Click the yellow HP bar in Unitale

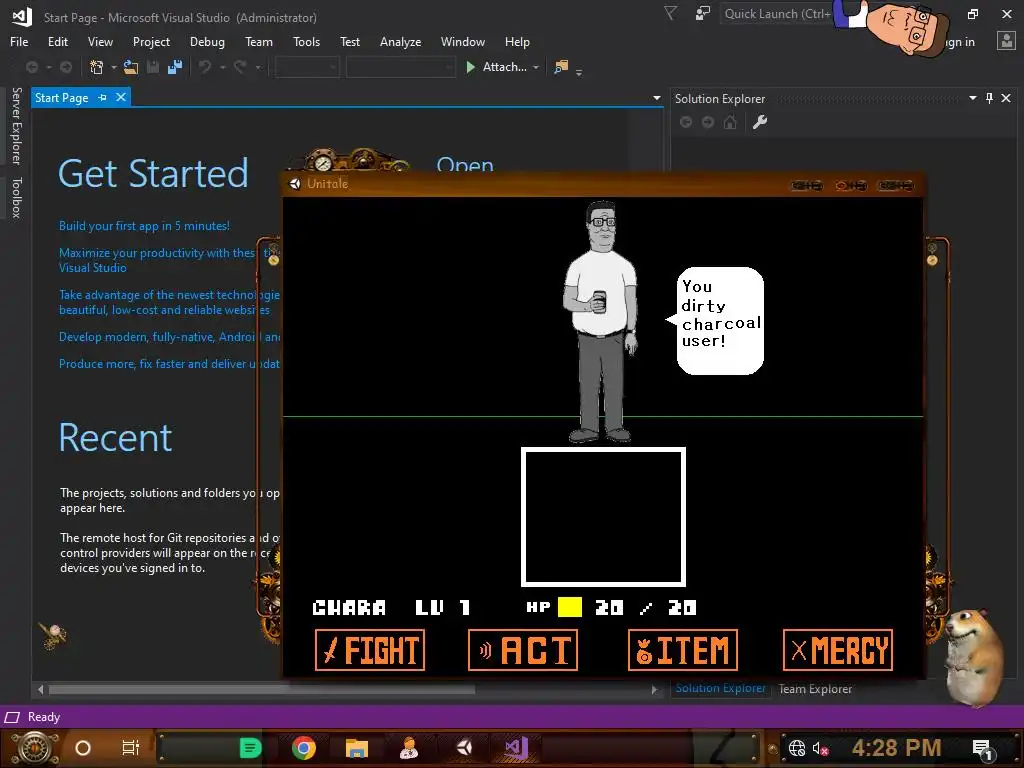click(569, 607)
